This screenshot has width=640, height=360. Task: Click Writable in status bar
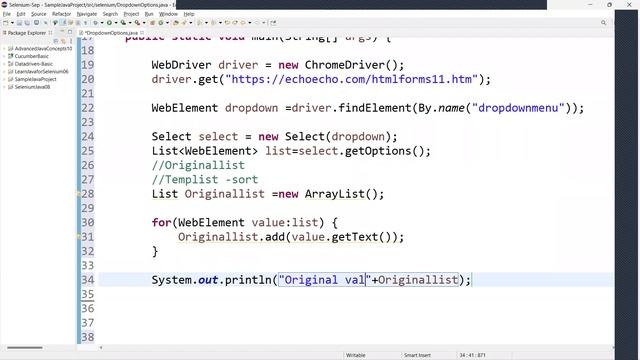[x=356, y=355]
